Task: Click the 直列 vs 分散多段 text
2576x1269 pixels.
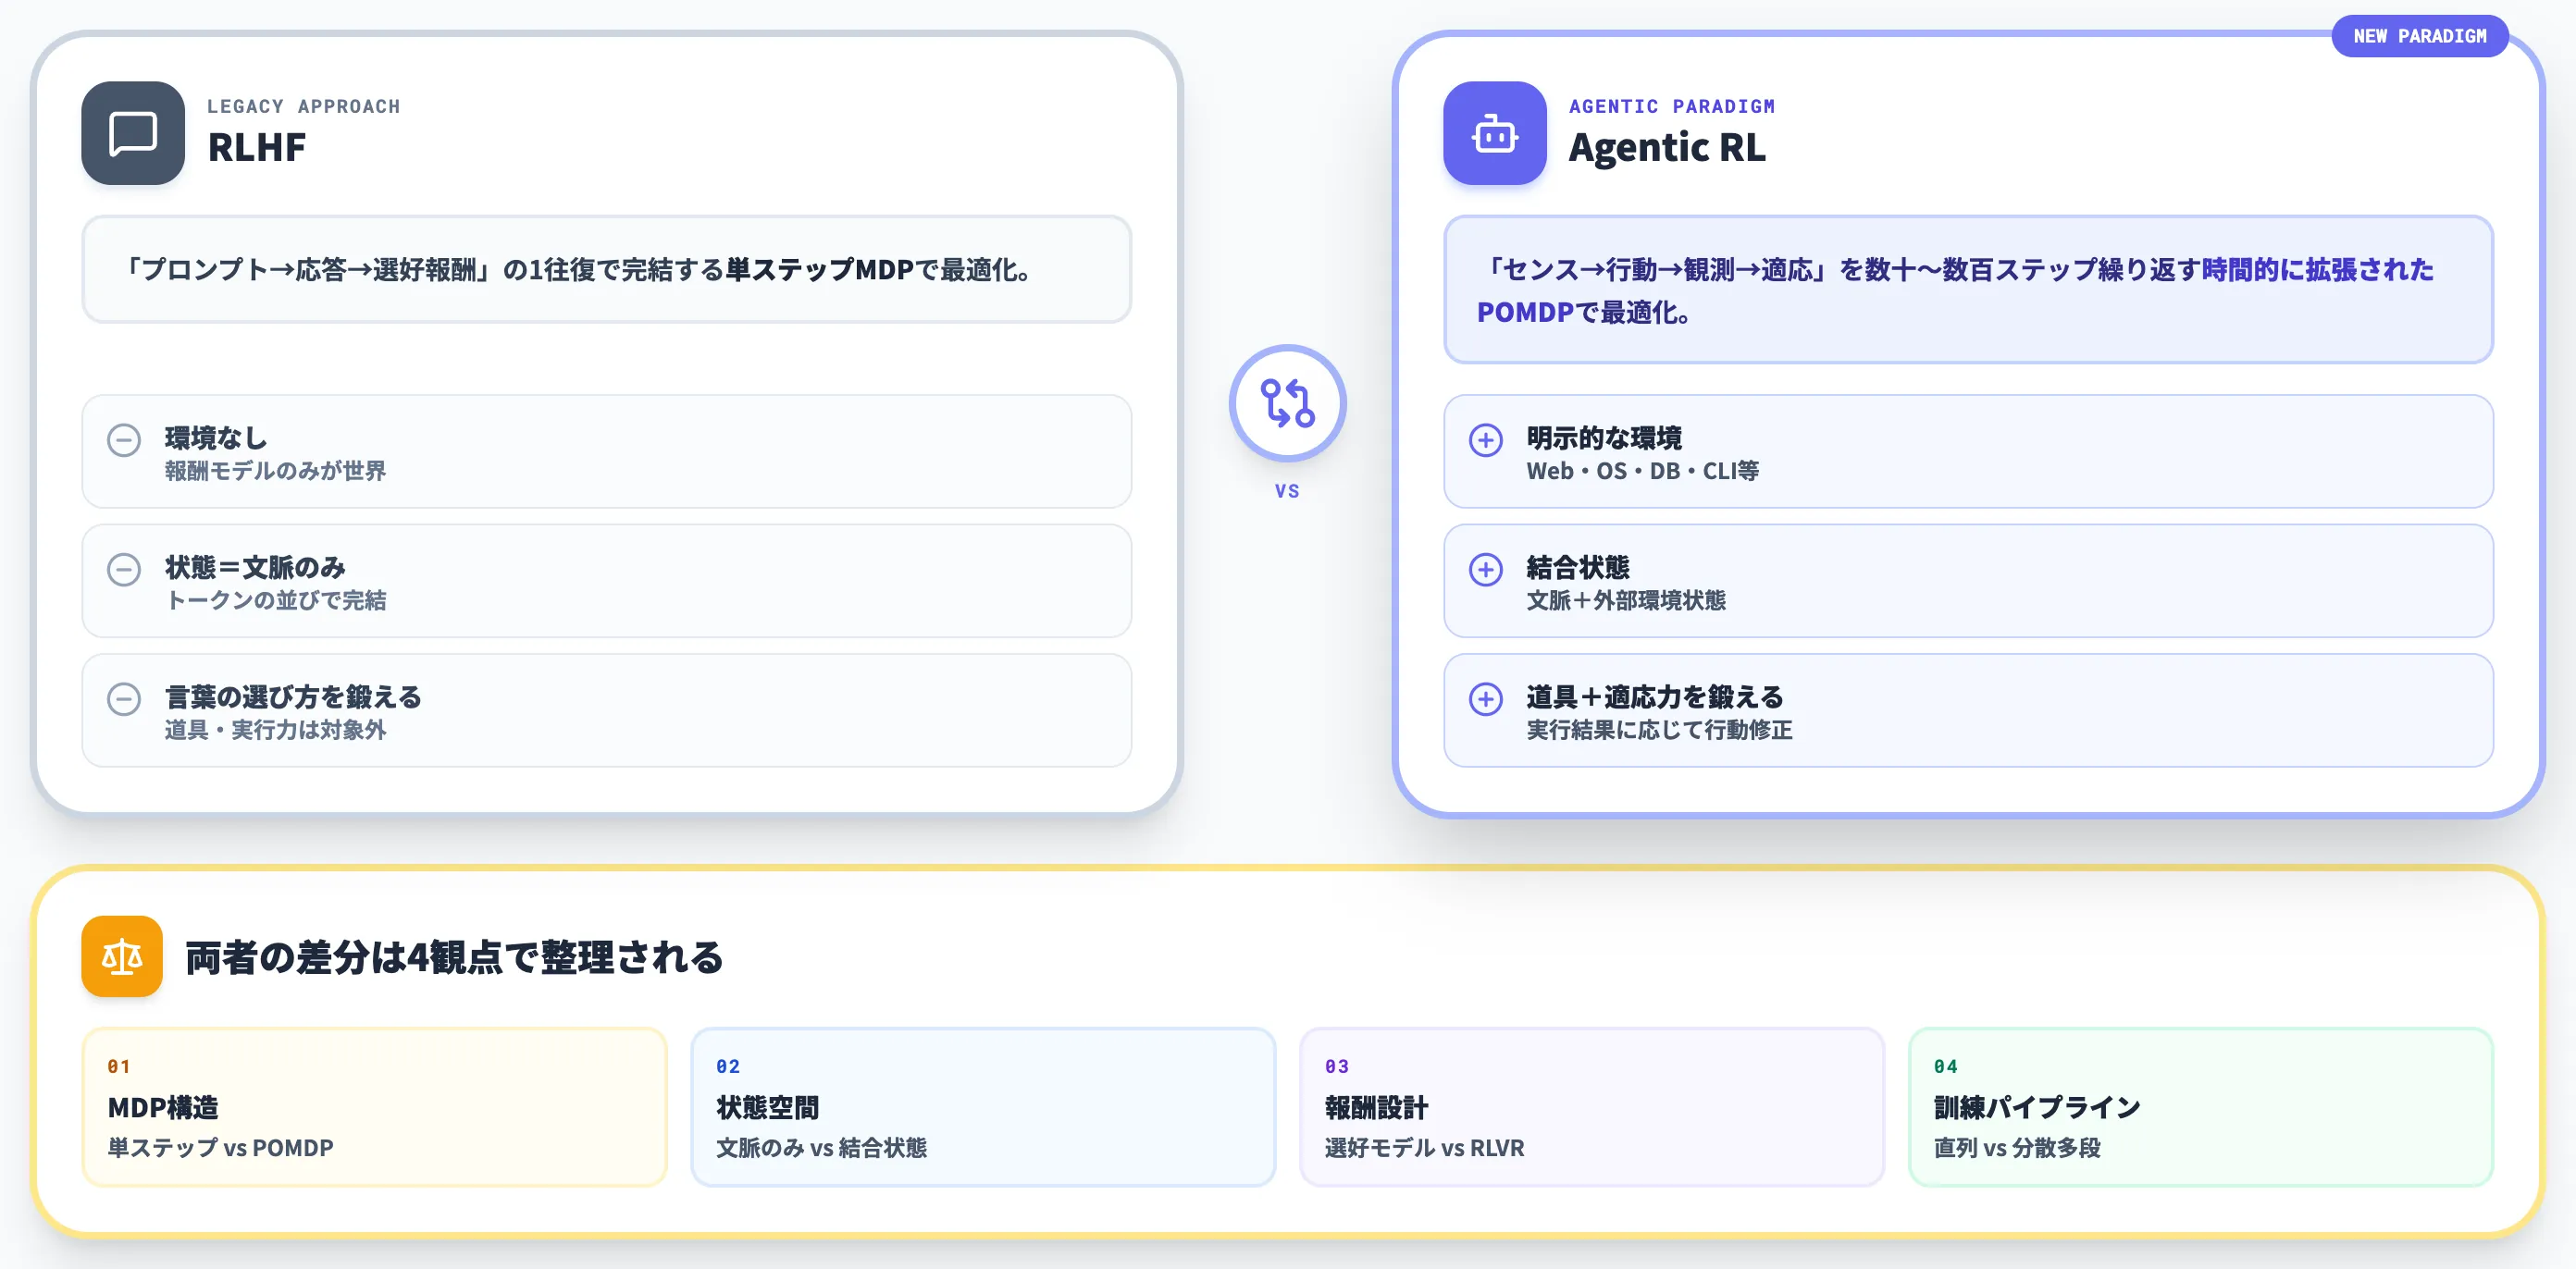Action: (x=2017, y=1148)
